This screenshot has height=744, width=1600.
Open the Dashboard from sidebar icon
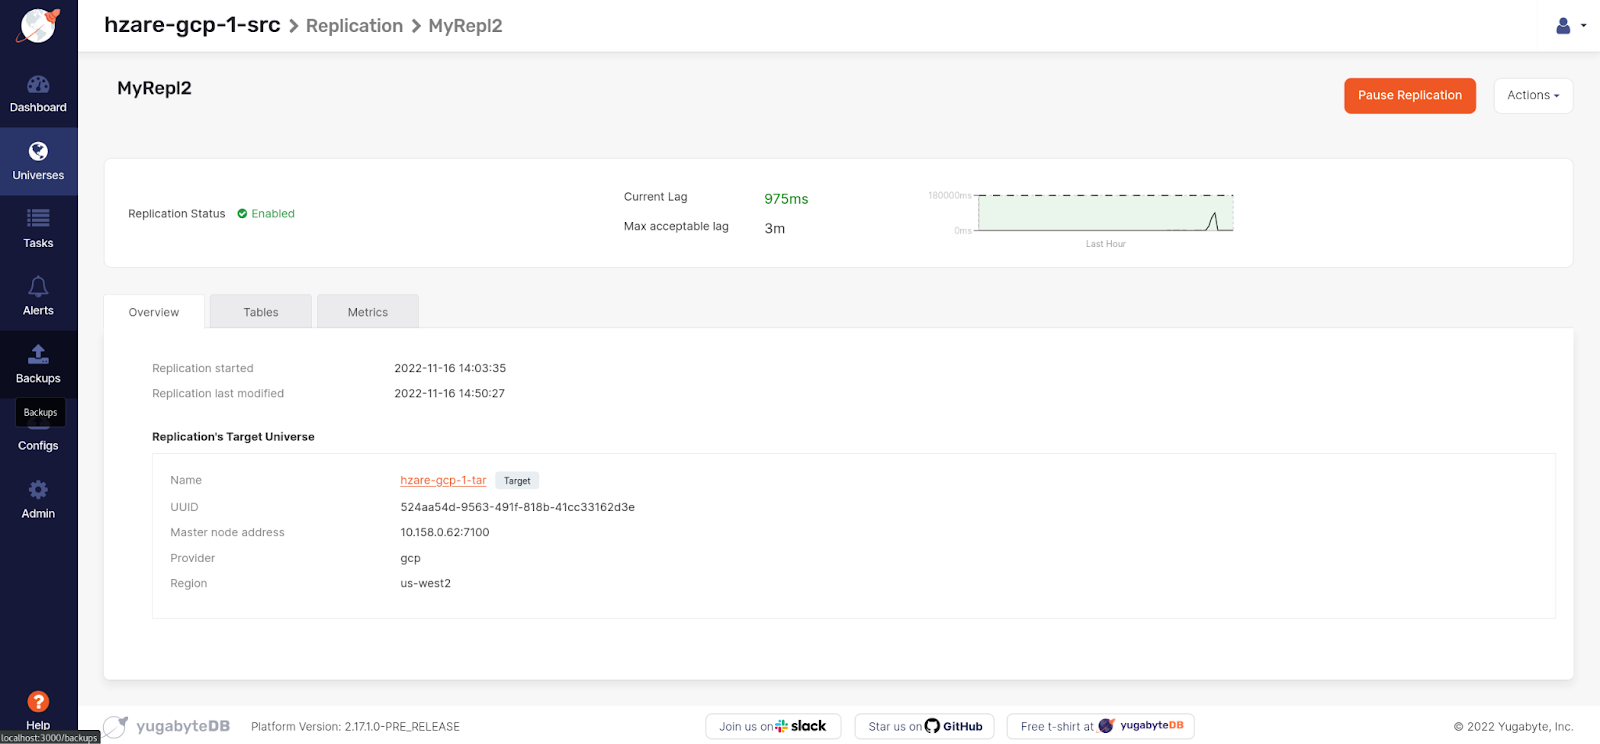(x=38, y=85)
